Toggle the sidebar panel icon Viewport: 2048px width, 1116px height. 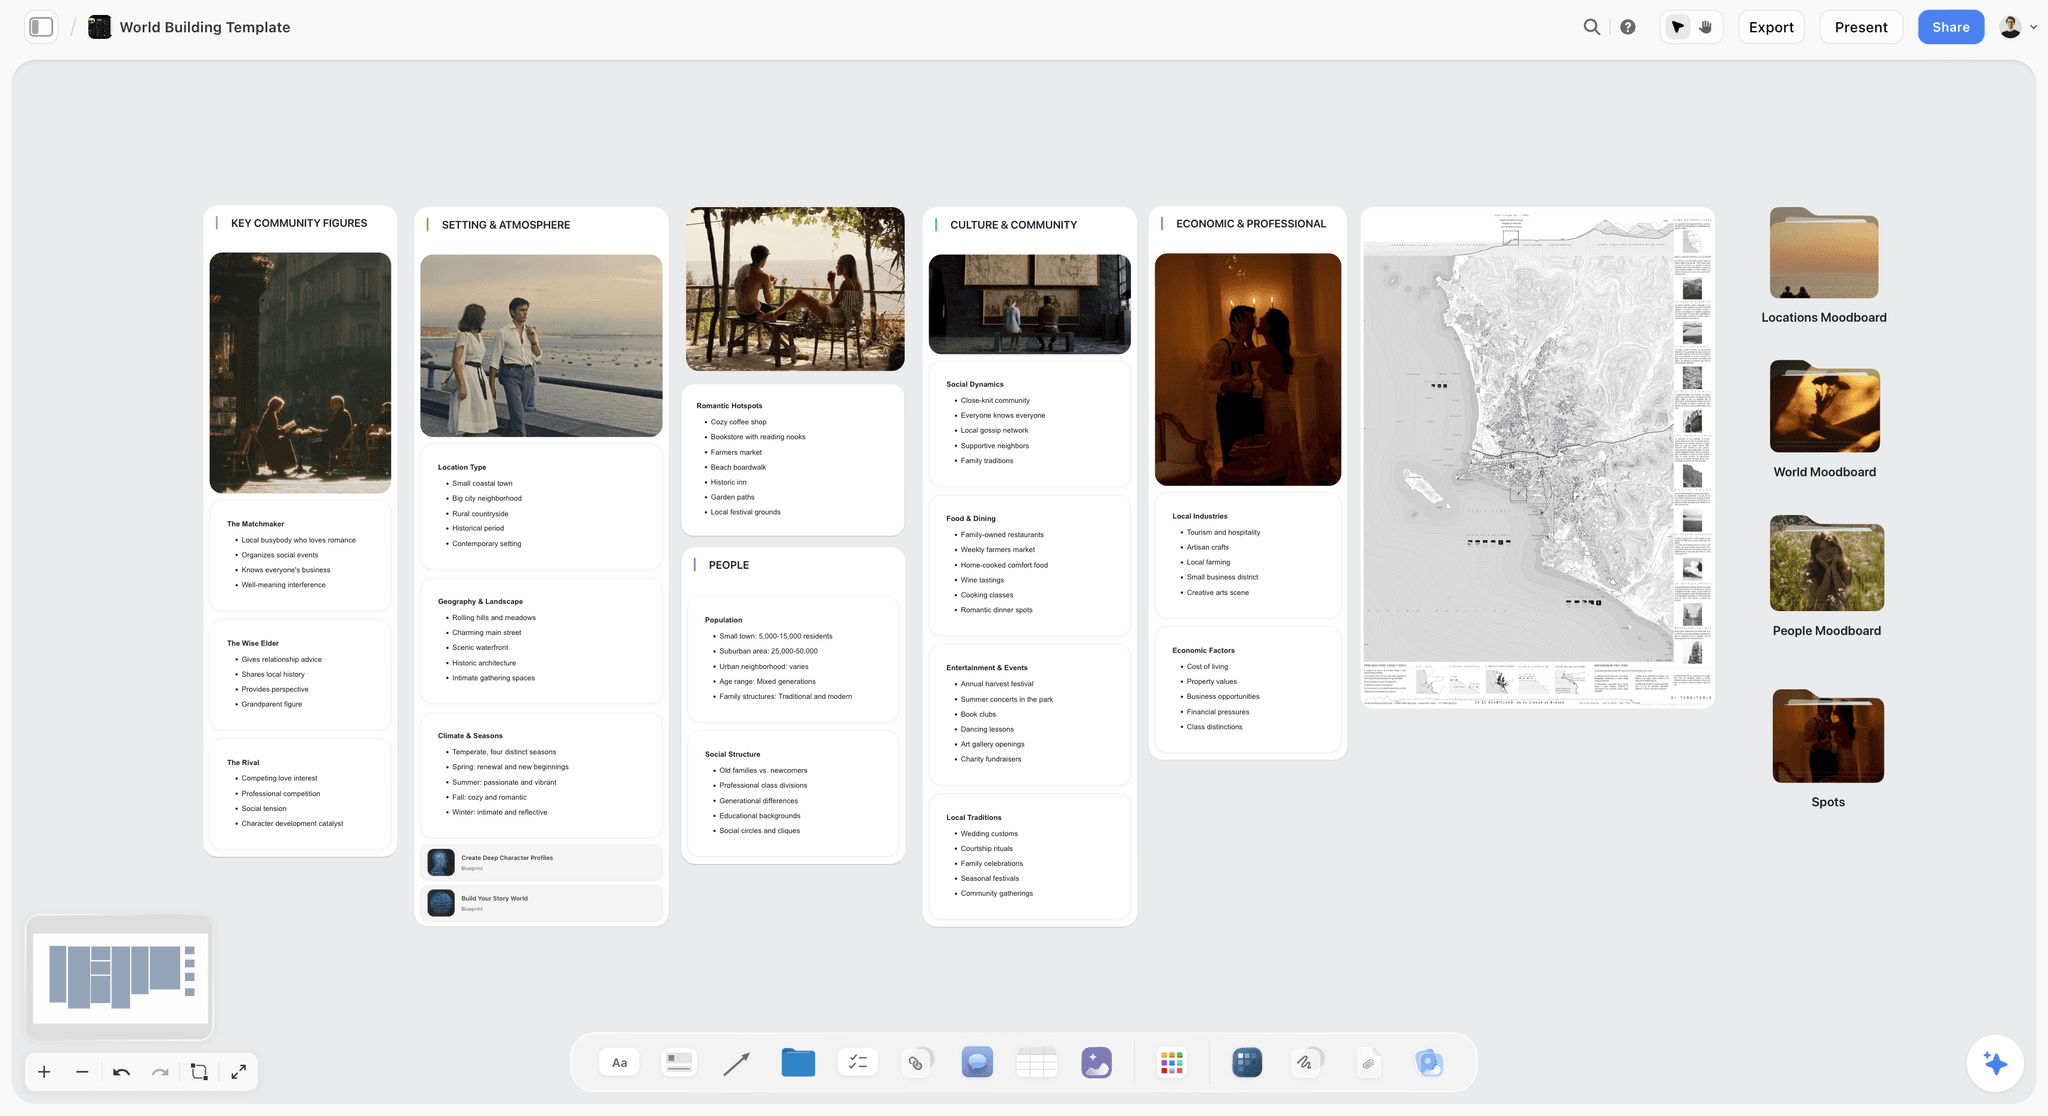click(41, 27)
